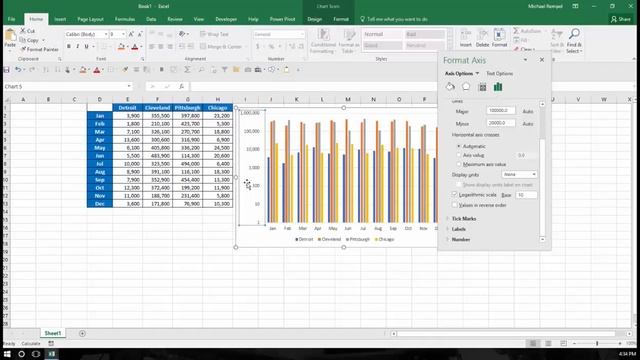The width and height of the screenshot is (640, 360).
Task: Click the Auto button next to Minor
Action: 528,124
